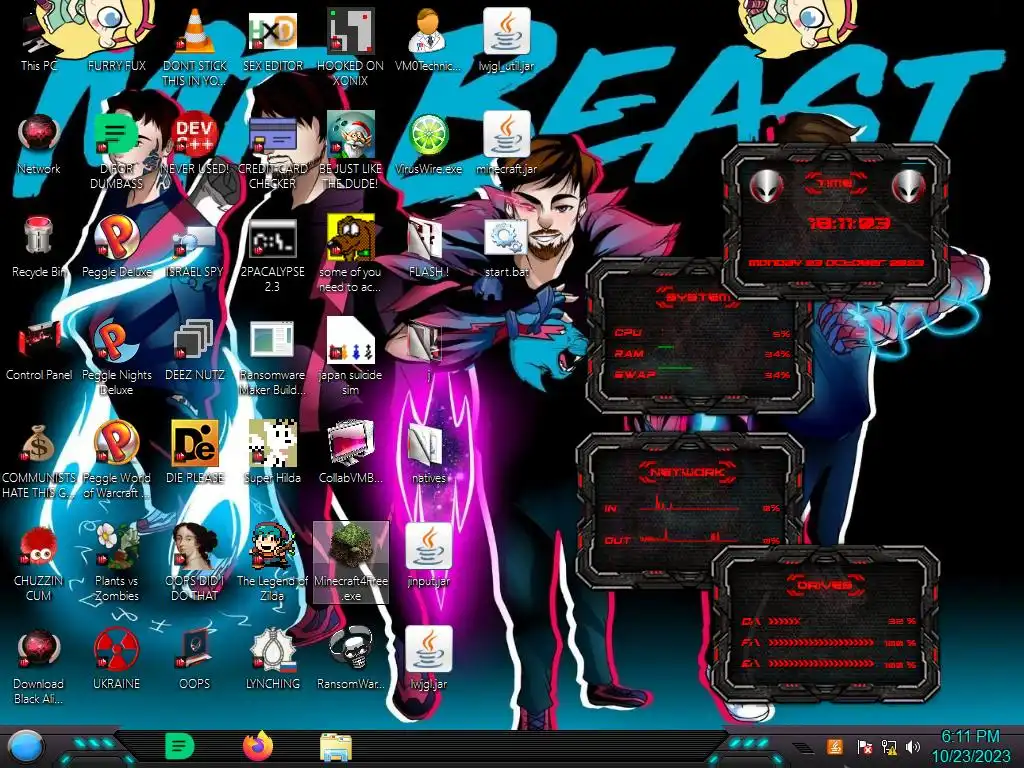The height and width of the screenshot is (768, 1024).
Task: Click the System widget CPU readout
Action: [x=702, y=333]
